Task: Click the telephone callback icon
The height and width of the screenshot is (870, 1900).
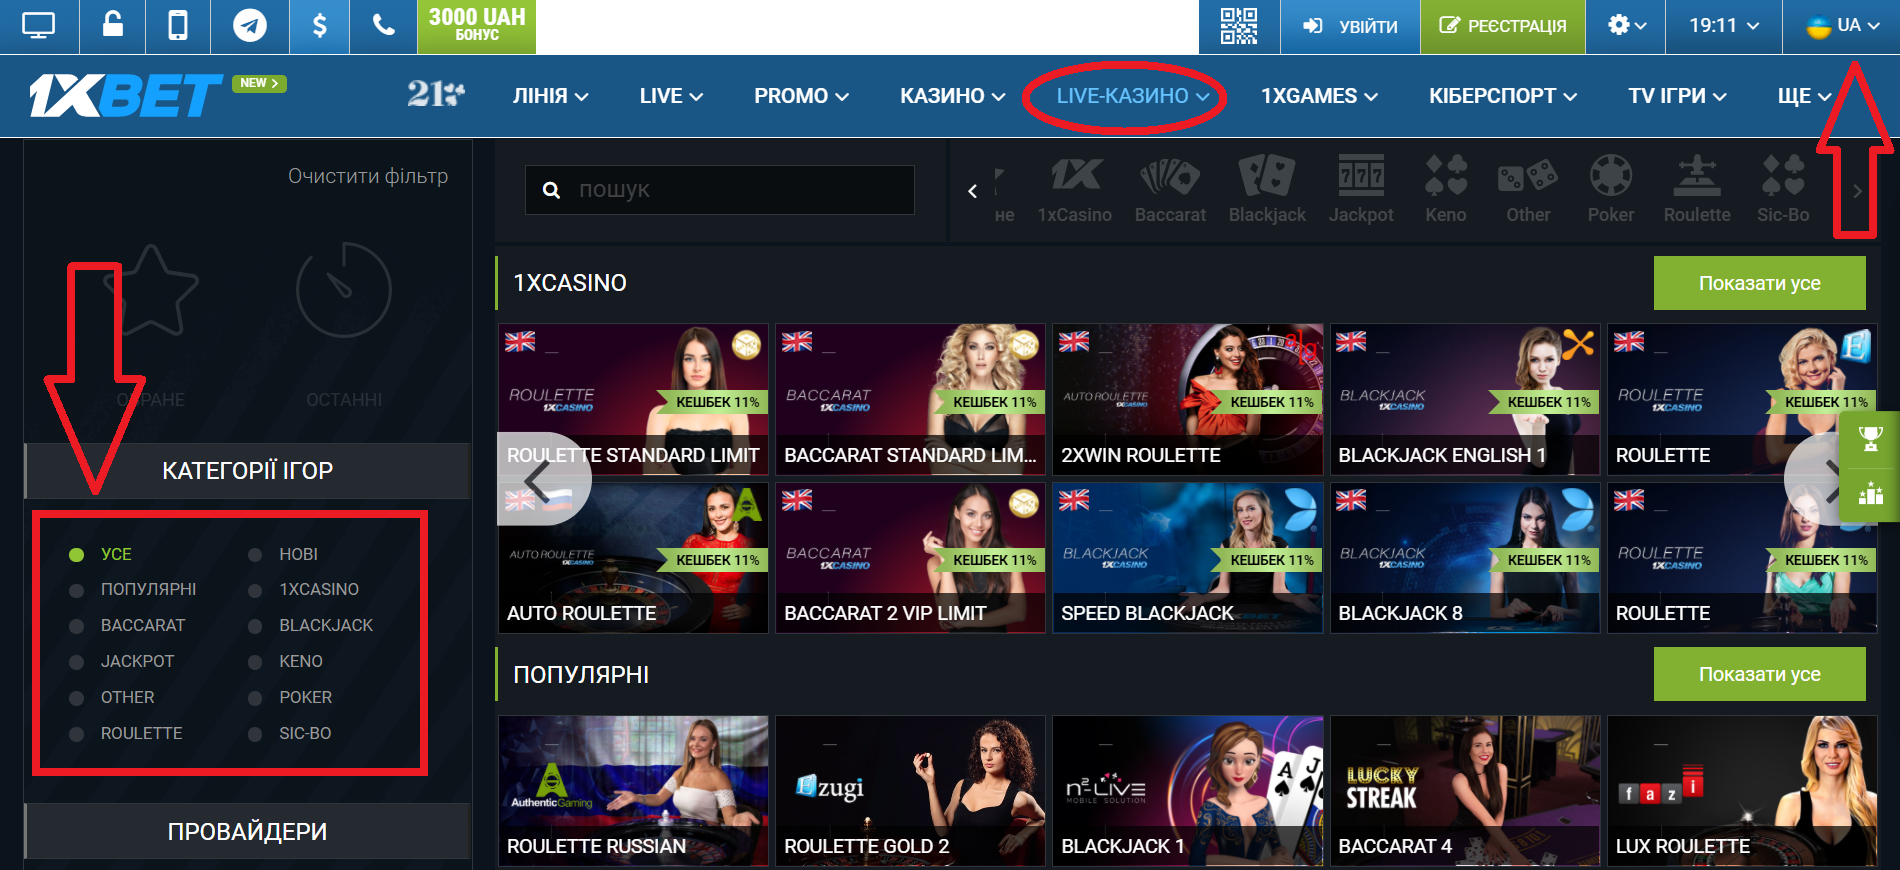Action: pyautogui.click(x=384, y=26)
